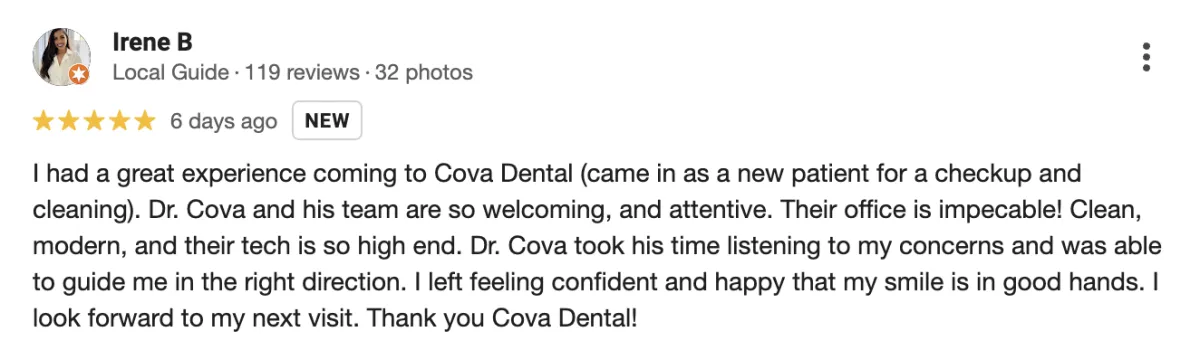Click the fourth rating star
Screen dimensions: 1200x360
(119, 121)
